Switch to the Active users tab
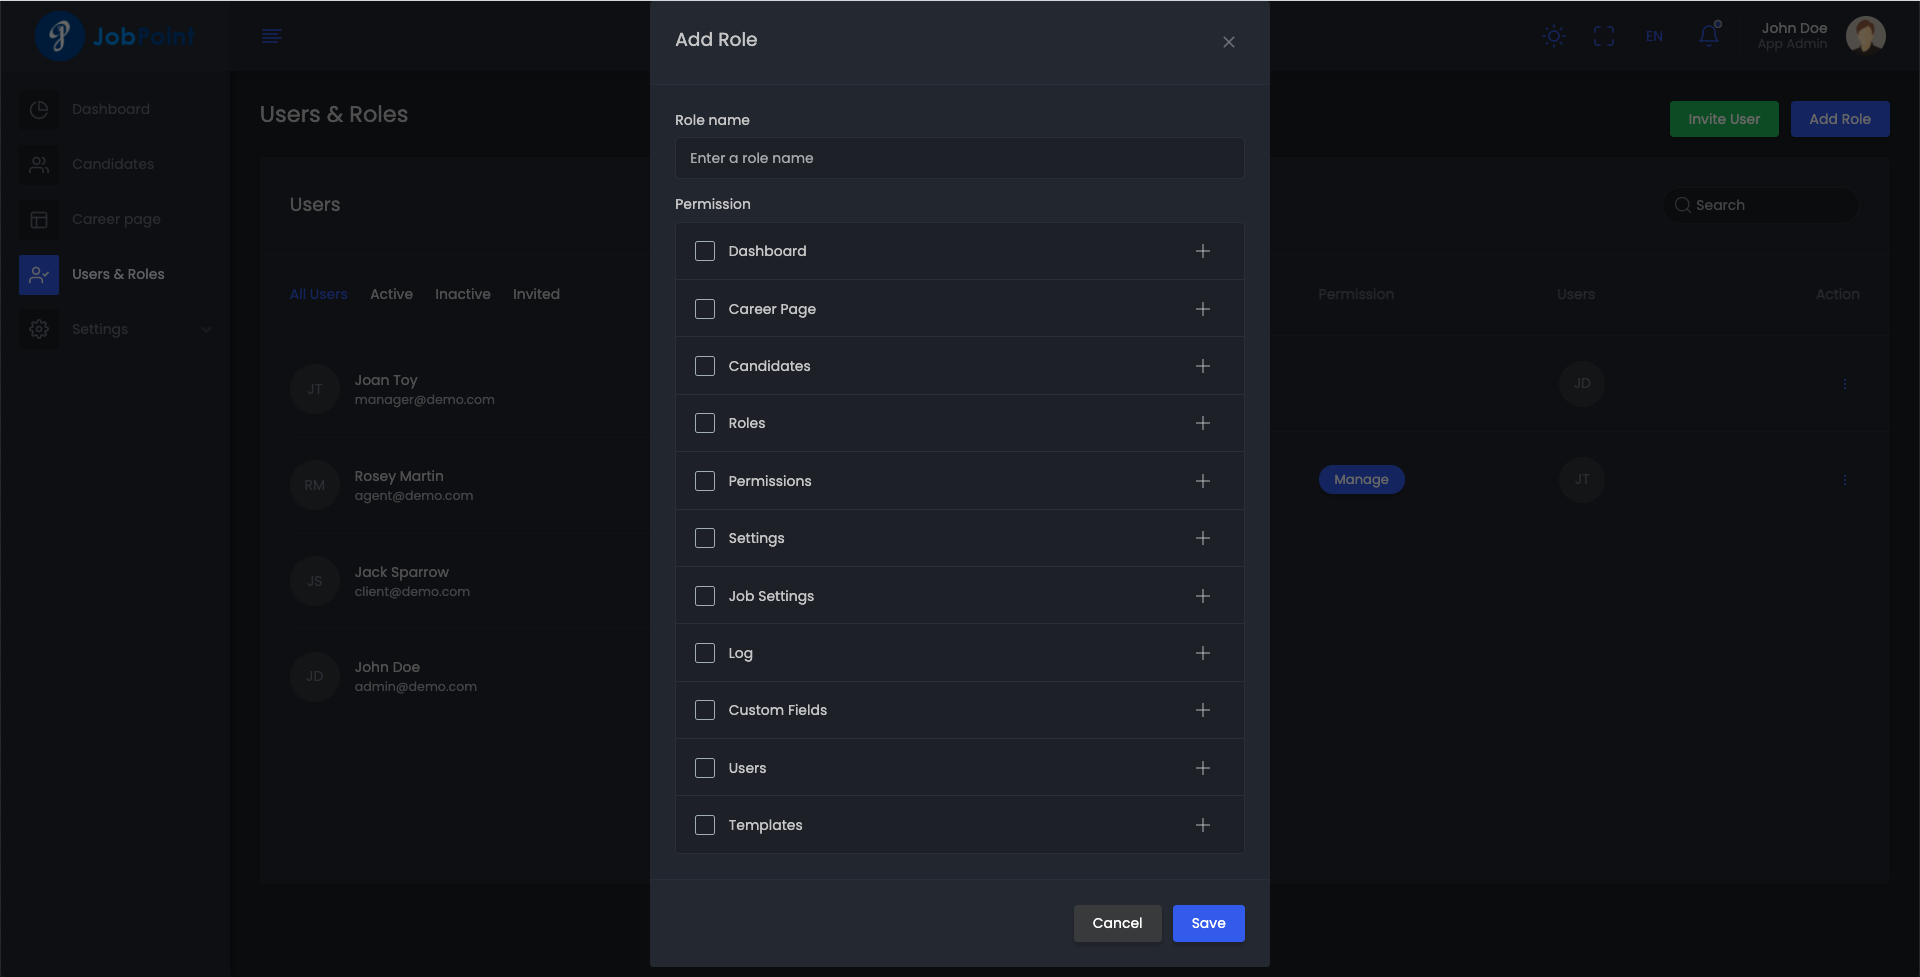The height and width of the screenshot is (977, 1920). click(x=391, y=294)
